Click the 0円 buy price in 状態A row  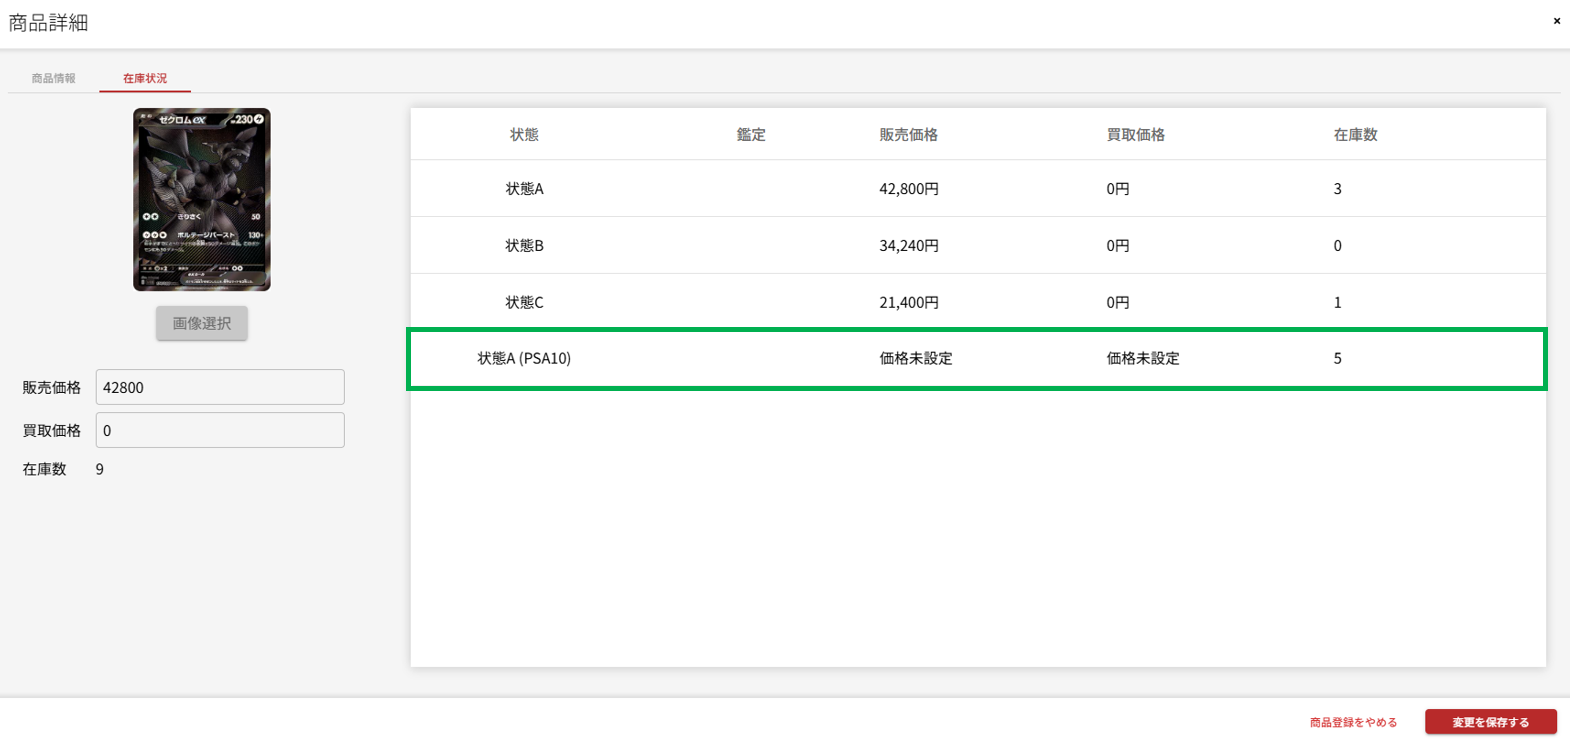[1118, 188]
